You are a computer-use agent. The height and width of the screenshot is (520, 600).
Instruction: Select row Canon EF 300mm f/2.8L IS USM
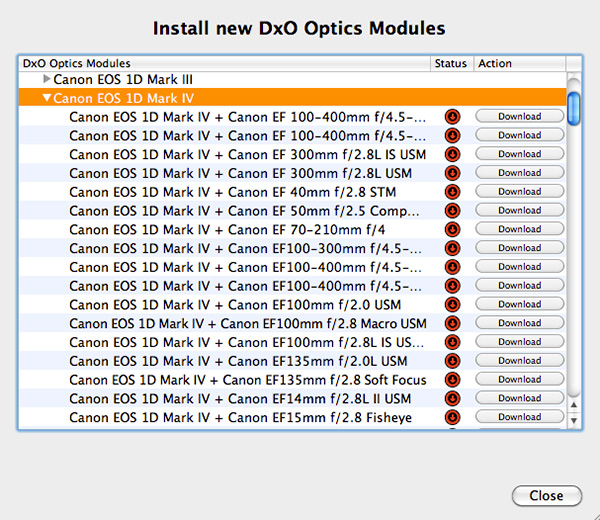[293, 154]
